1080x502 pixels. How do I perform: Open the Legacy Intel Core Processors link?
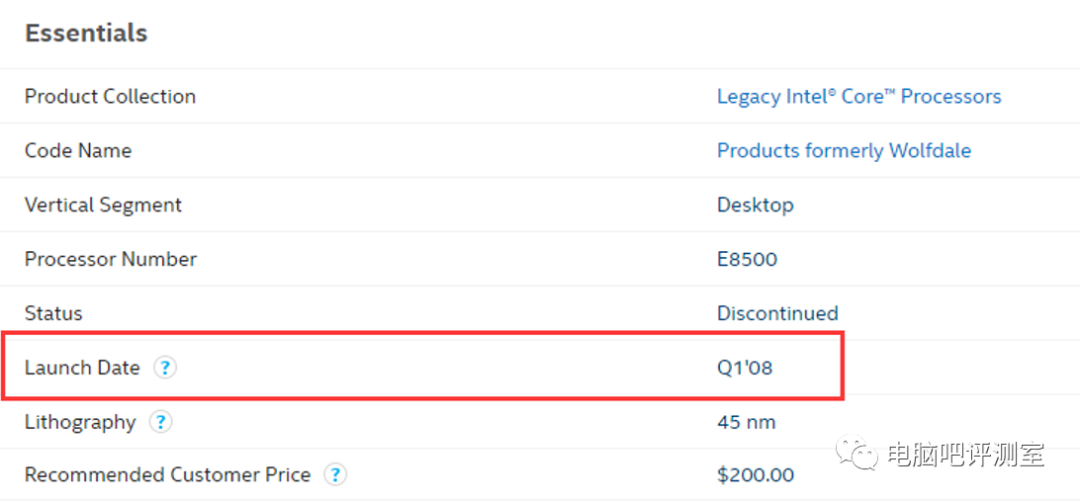[x=858, y=97]
